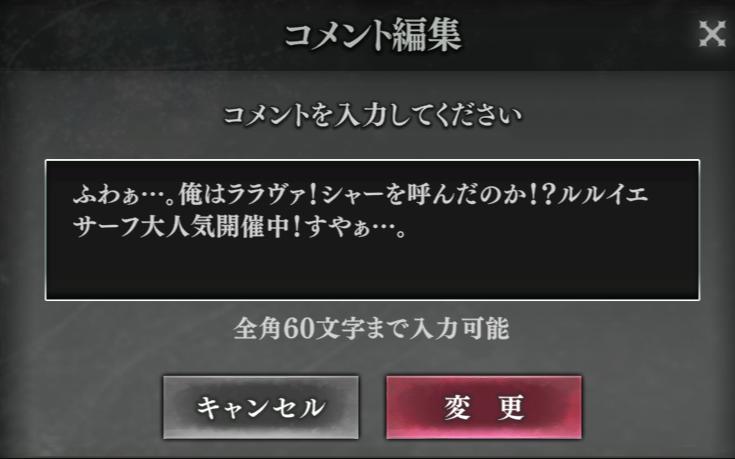
Task: Click the number 60 in character limit note
Action: click(x=298, y=329)
